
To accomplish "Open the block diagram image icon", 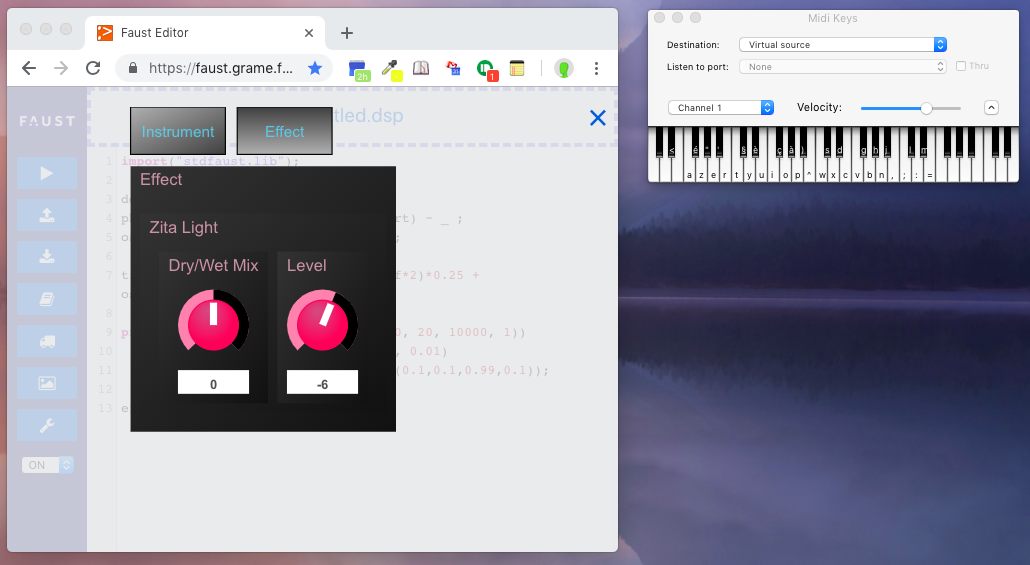I will point(47,383).
